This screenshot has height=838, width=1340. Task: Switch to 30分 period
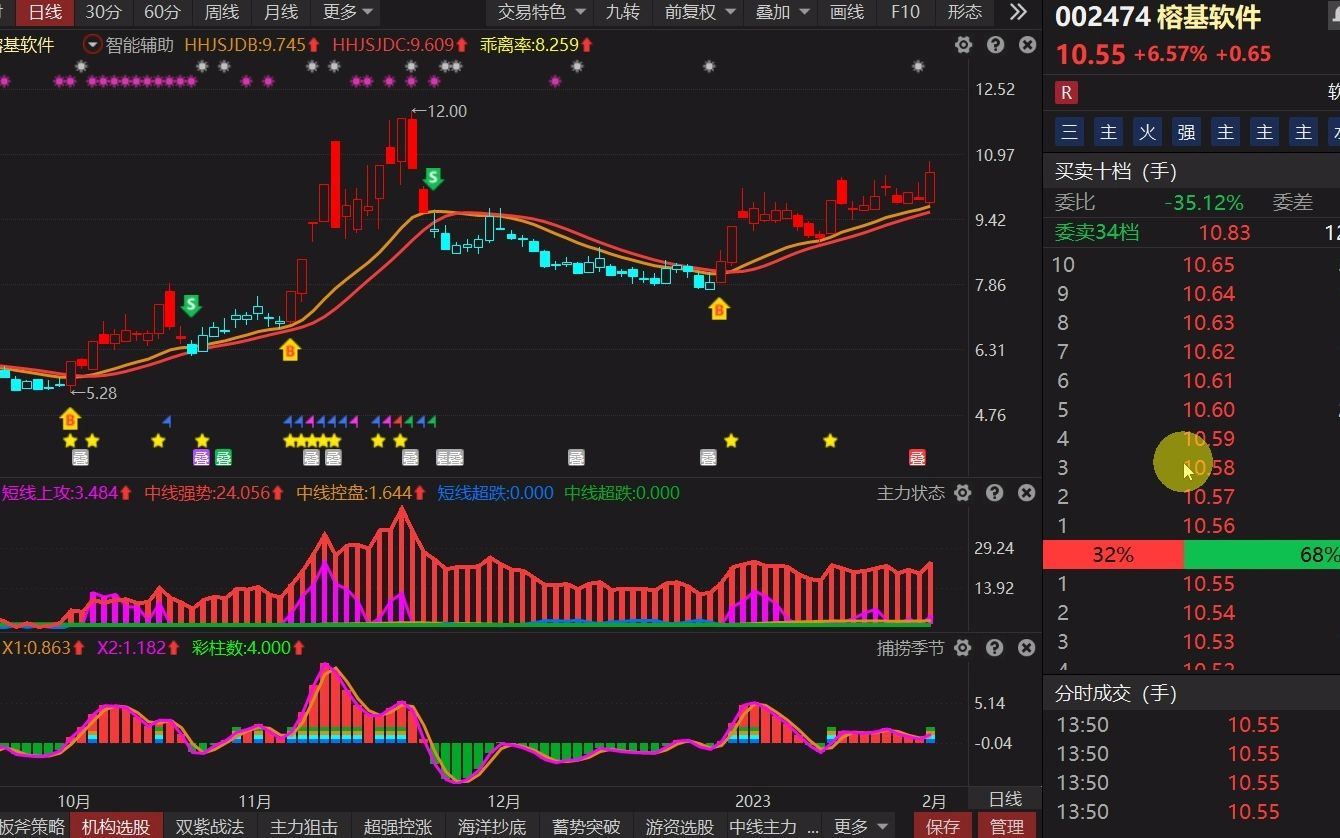[x=103, y=12]
